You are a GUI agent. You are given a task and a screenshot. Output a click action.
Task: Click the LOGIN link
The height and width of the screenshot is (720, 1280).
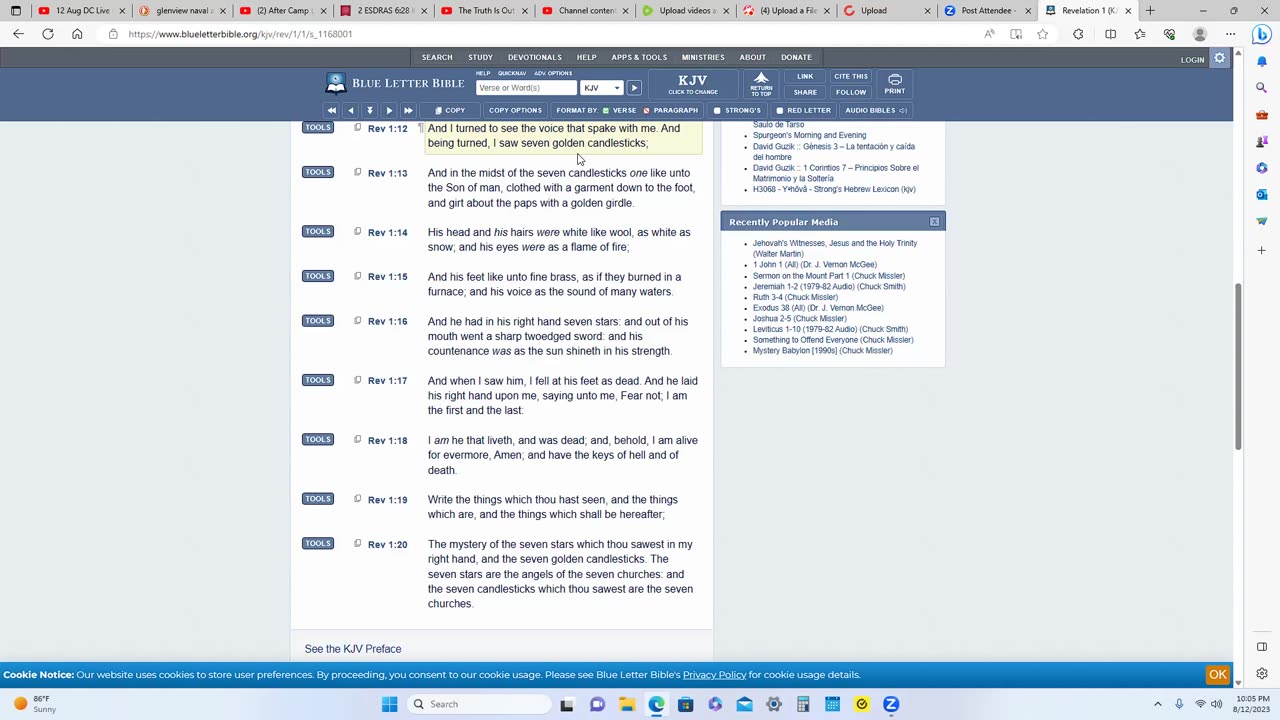tap(1192, 60)
